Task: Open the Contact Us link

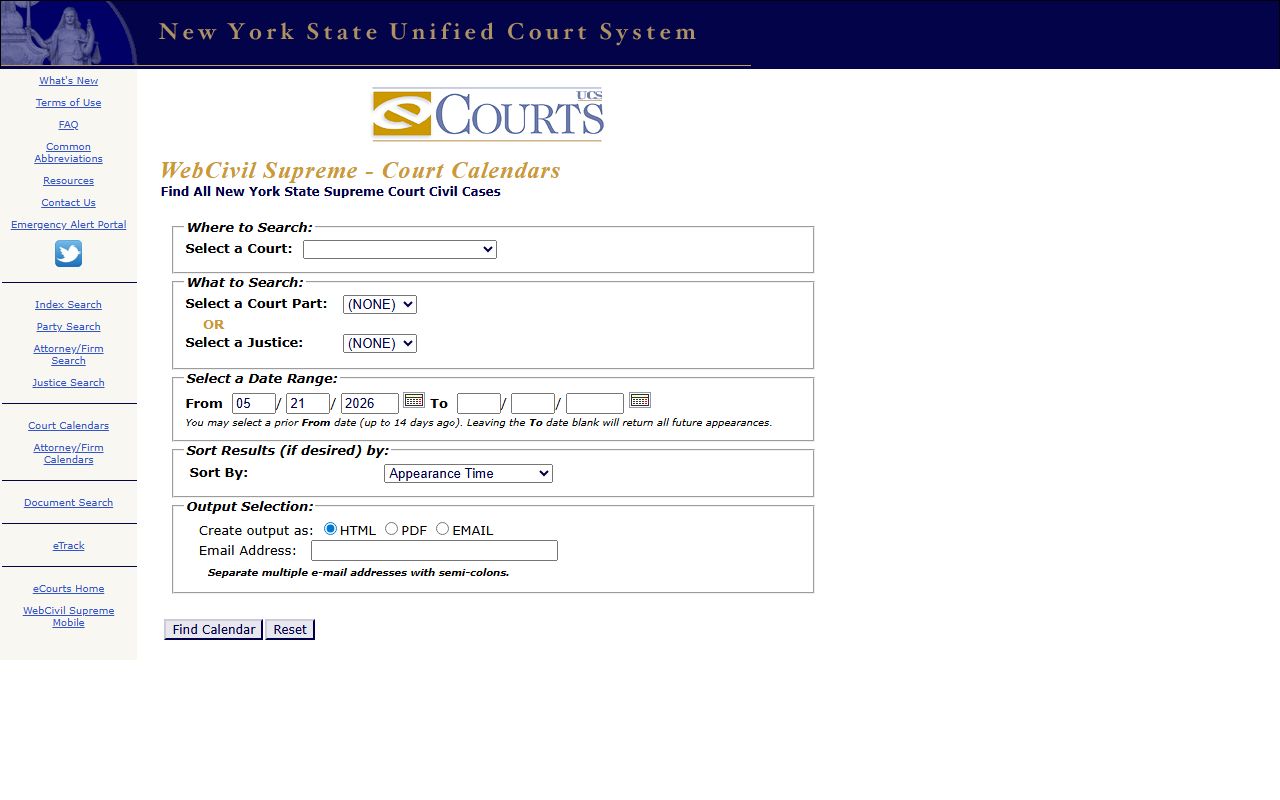Action: [68, 203]
